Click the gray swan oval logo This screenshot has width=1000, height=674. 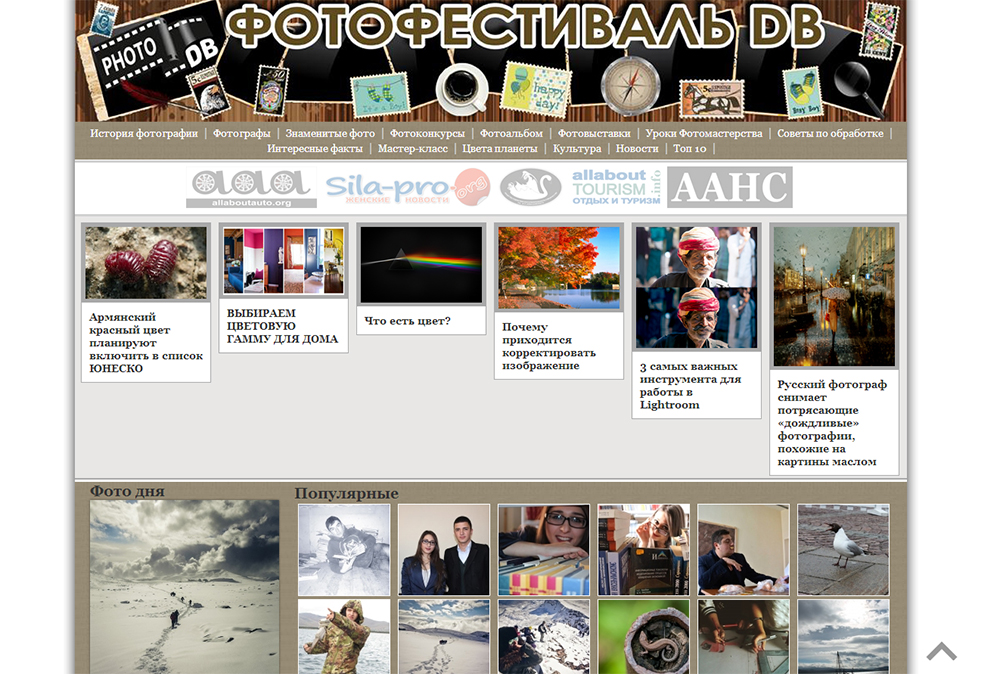pos(530,187)
